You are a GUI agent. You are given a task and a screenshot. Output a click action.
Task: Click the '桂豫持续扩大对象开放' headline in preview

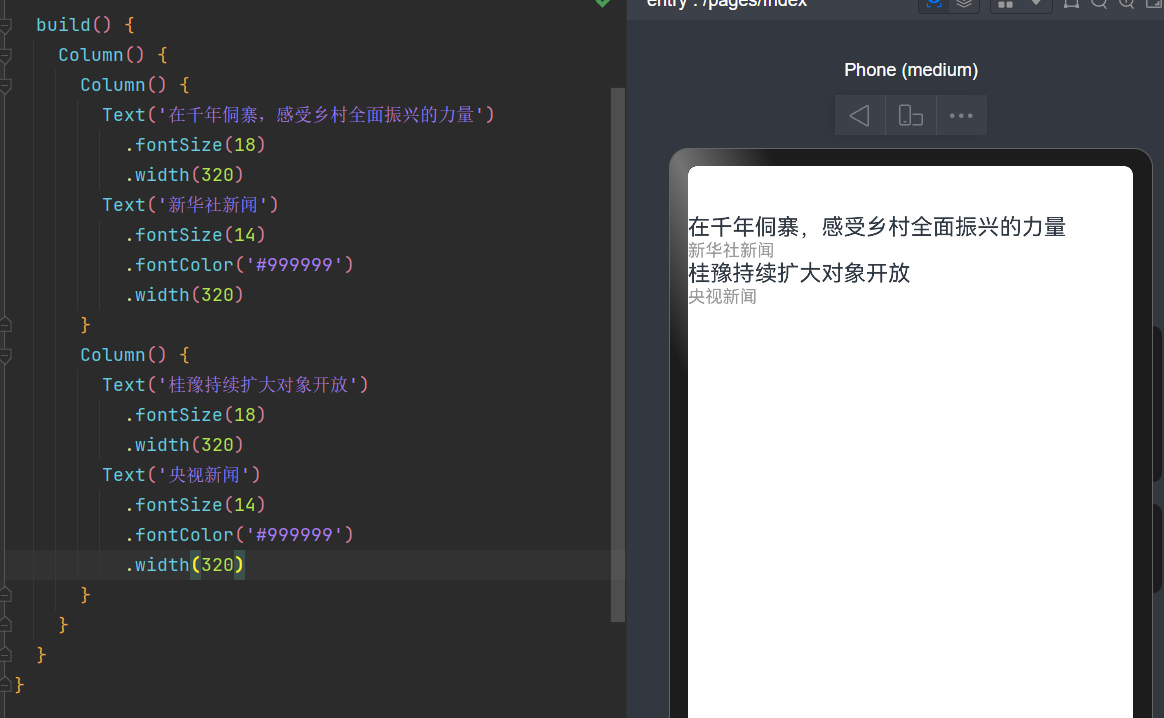[x=799, y=273]
